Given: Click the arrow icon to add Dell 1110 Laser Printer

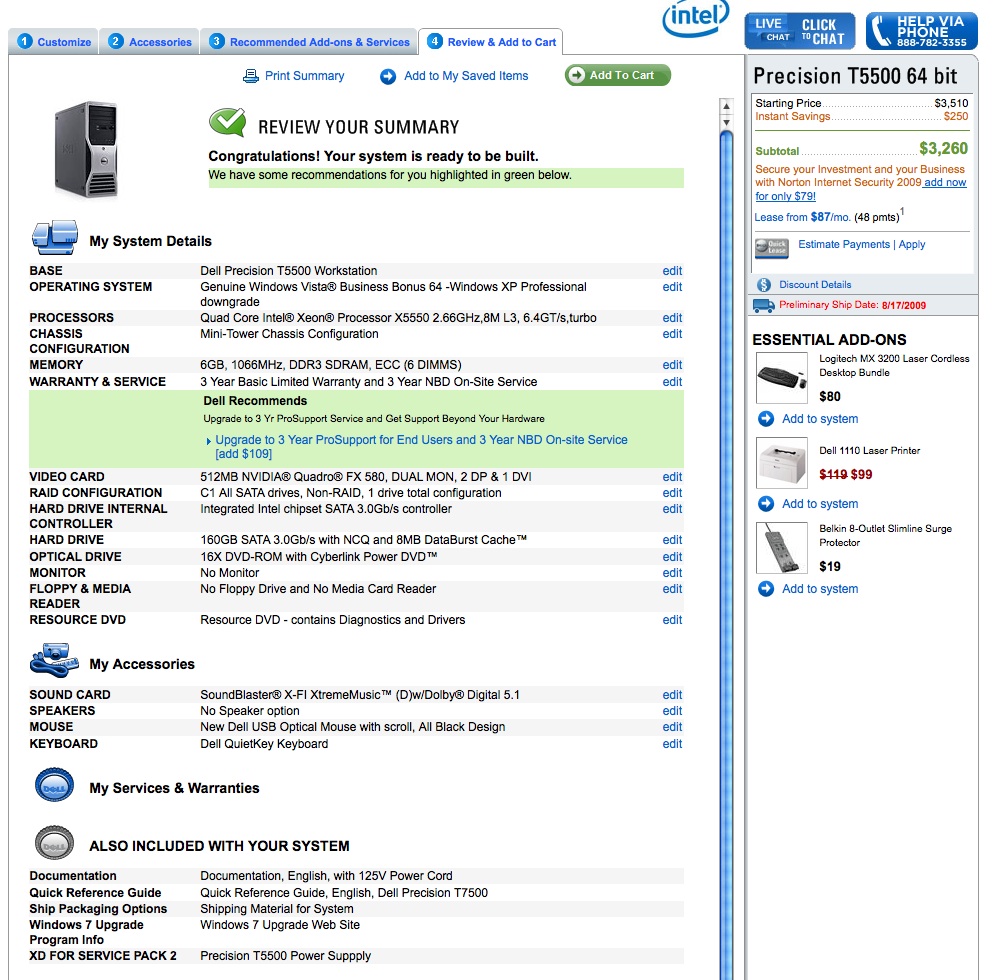Looking at the screenshot, I should [x=766, y=504].
